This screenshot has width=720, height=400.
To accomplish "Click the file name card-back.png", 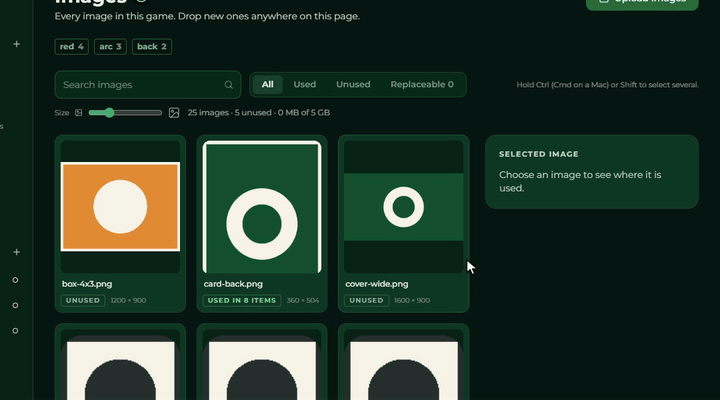I will click(x=233, y=284).
